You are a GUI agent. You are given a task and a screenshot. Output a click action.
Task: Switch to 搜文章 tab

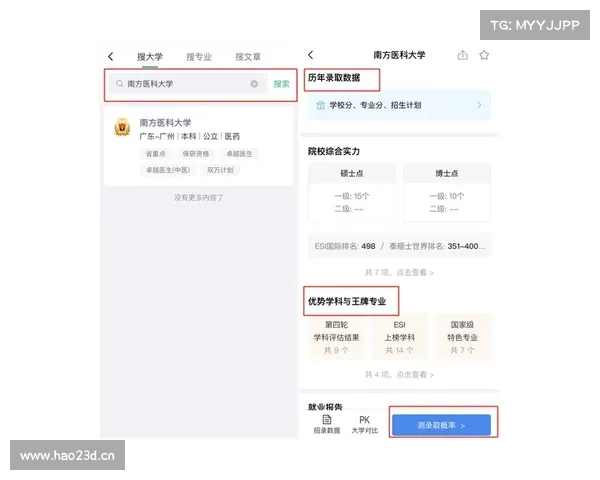click(x=248, y=57)
